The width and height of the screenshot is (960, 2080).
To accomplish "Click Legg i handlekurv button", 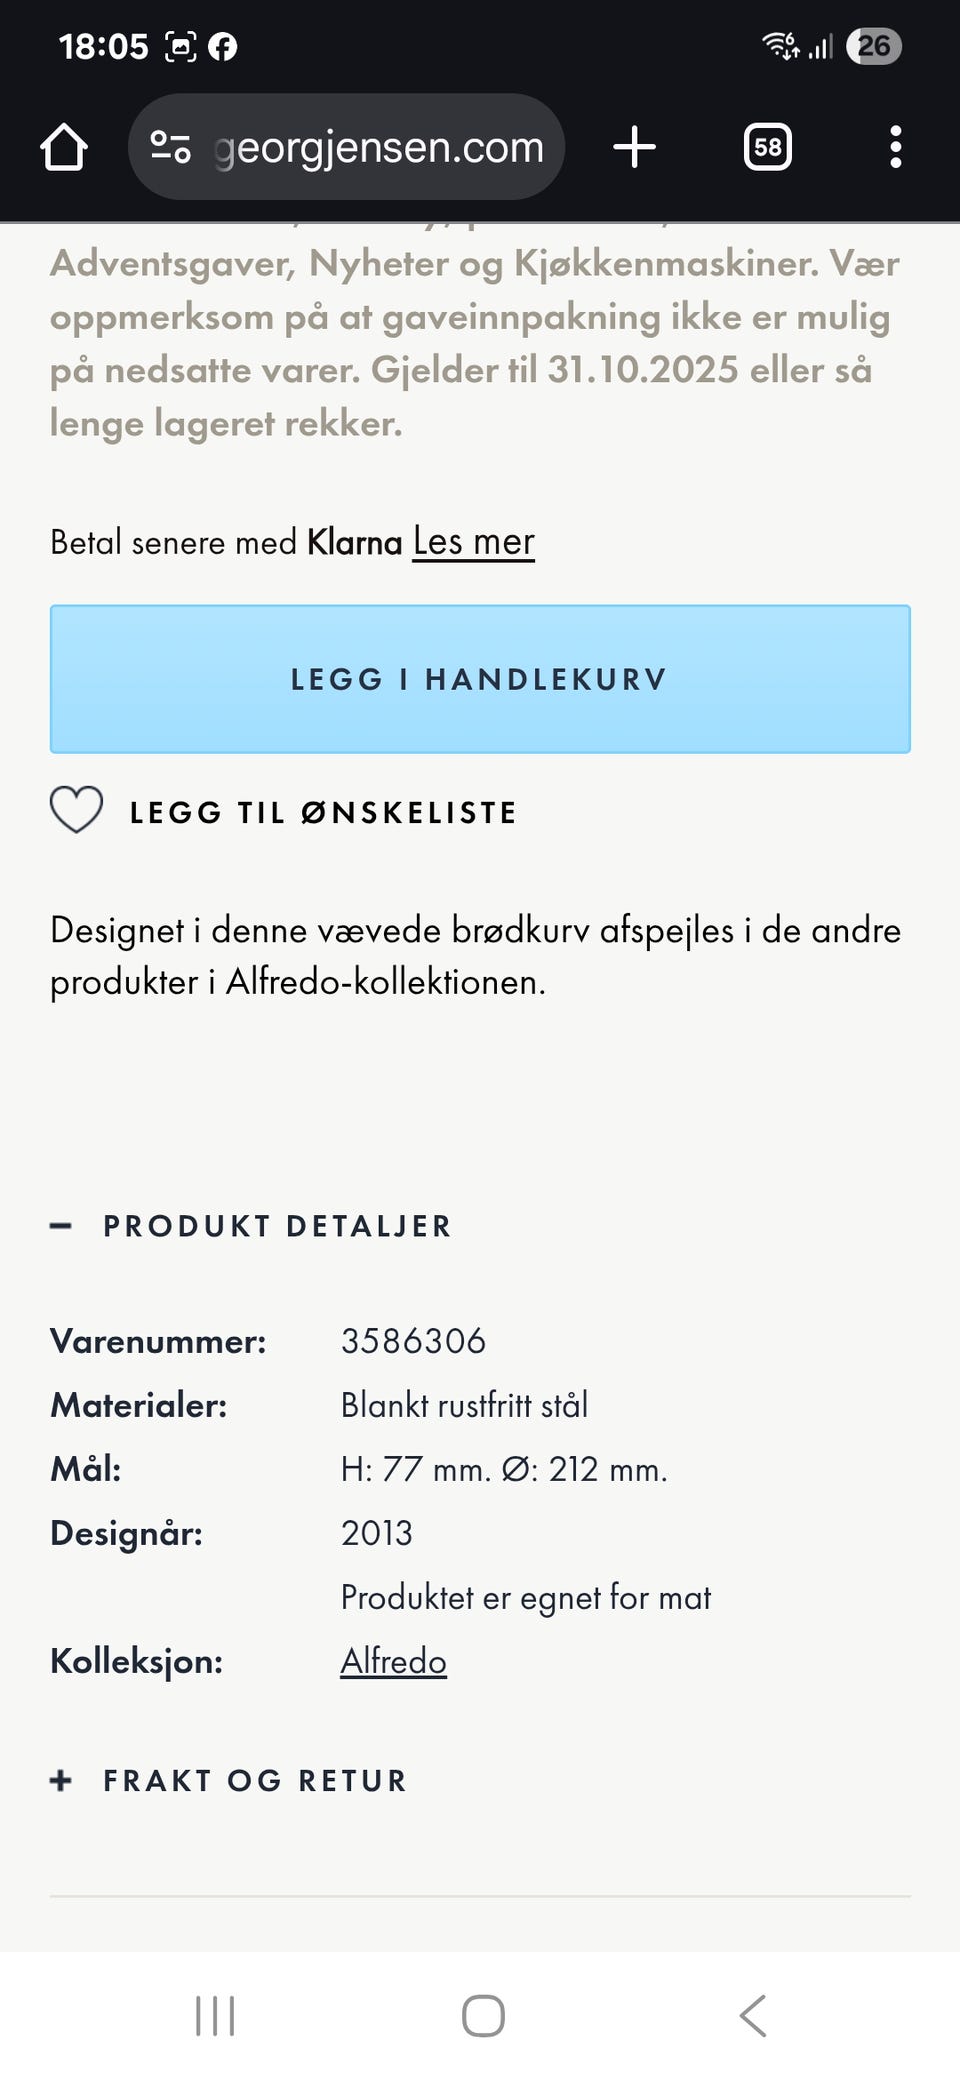I will (x=480, y=679).
